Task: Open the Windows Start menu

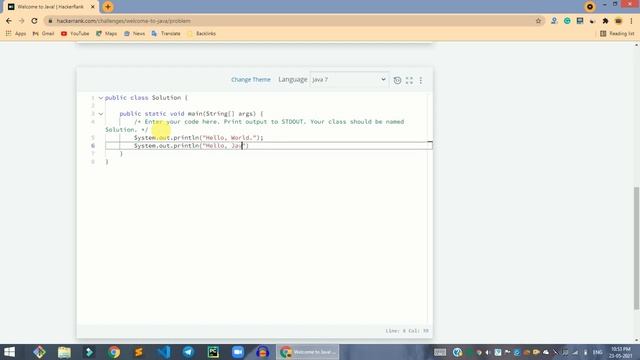Action: (9, 352)
